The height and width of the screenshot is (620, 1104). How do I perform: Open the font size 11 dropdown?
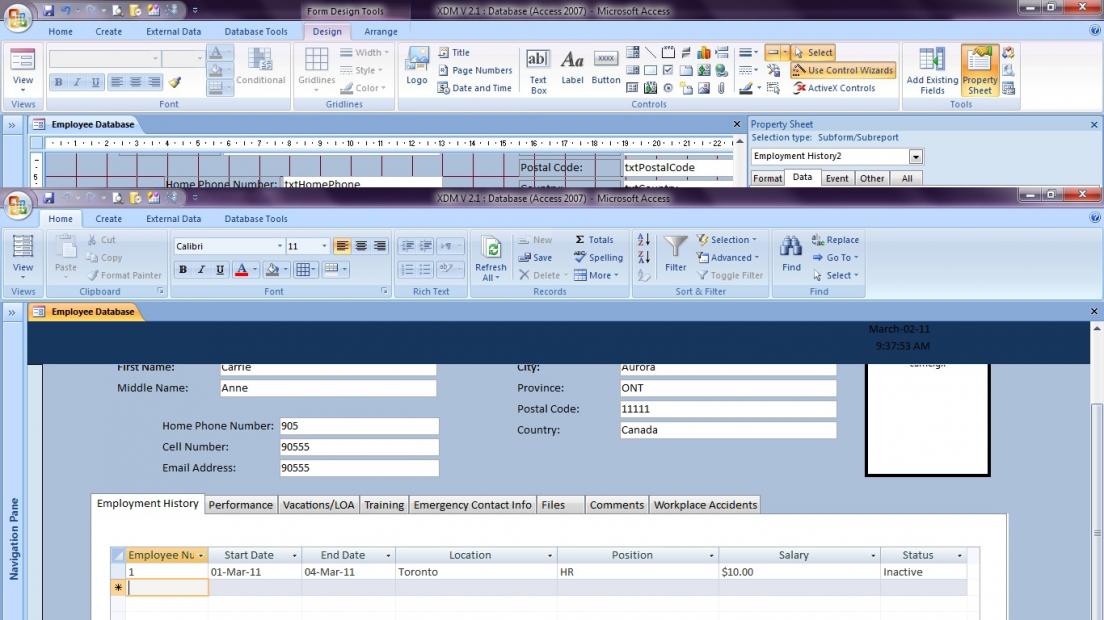pos(324,246)
